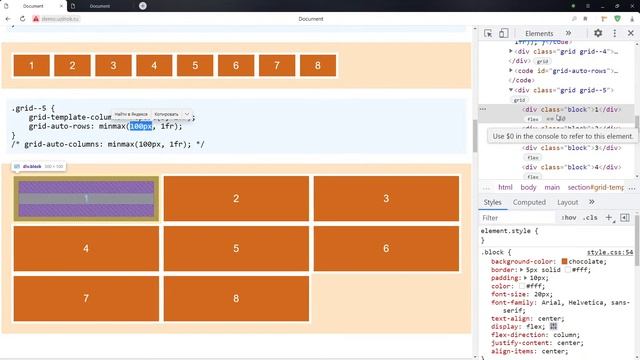Select section#grid-temp breadcrumb item
Image resolution: width=640 pixels, height=360 pixels.
(x=596, y=187)
